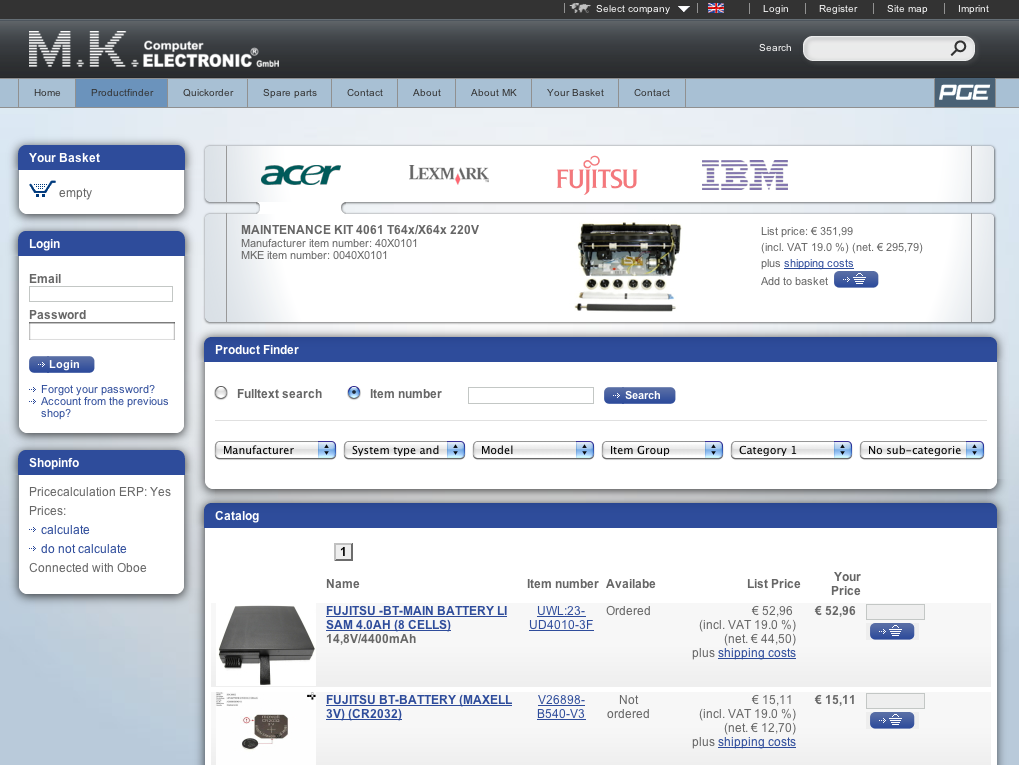Click the cart icon for the Maxell CR2032 battery
The height and width of the screenshot is (765, 1019).
pyautogui.click(x=891, y=720)
